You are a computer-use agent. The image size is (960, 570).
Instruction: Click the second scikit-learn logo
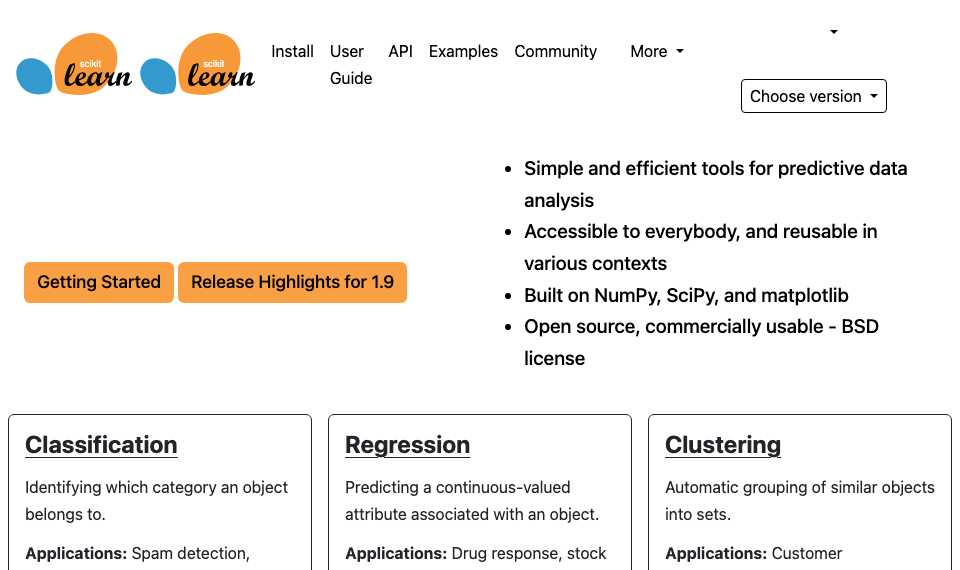tap(197, 64)
